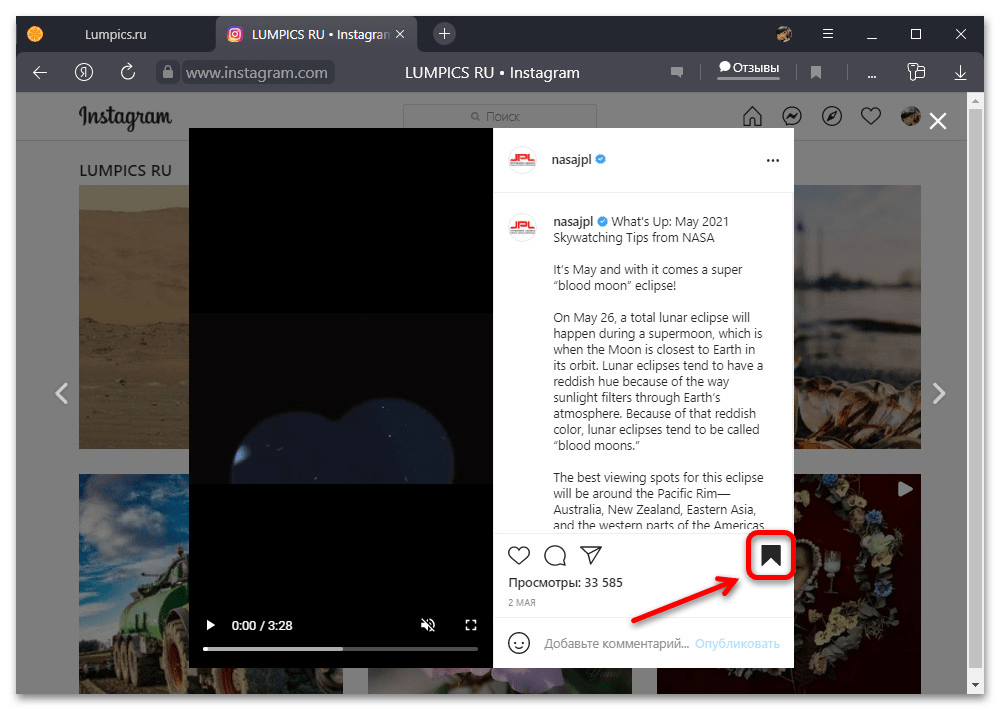Viewport: 1000px width, 710px height.
Task: Click the Отзывы button in toolbar
Action: coord(748,69)
